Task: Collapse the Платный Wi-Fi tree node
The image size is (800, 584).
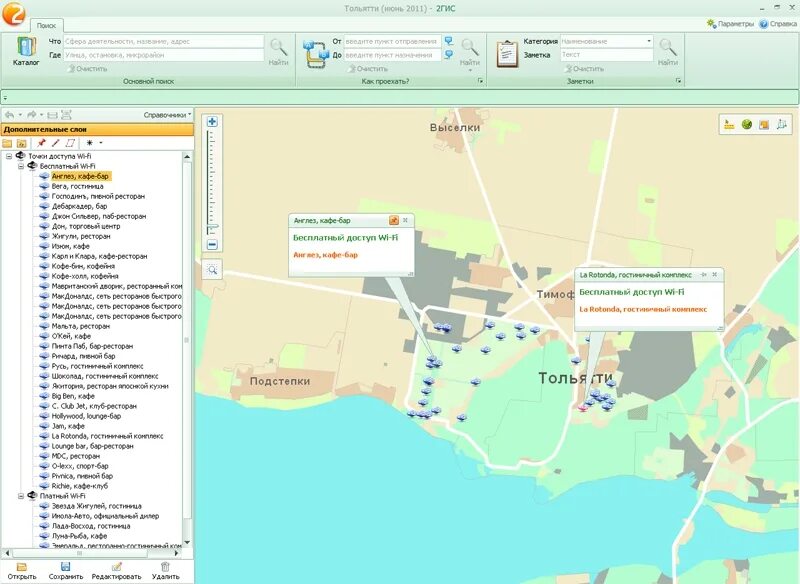Action: (21, 496)
